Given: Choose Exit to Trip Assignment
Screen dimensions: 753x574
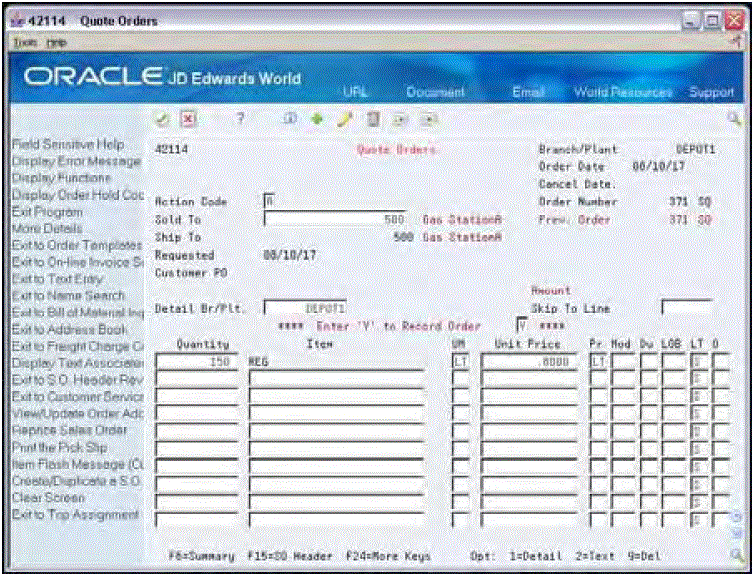Looking at the screenshot, I should point(75,514).
